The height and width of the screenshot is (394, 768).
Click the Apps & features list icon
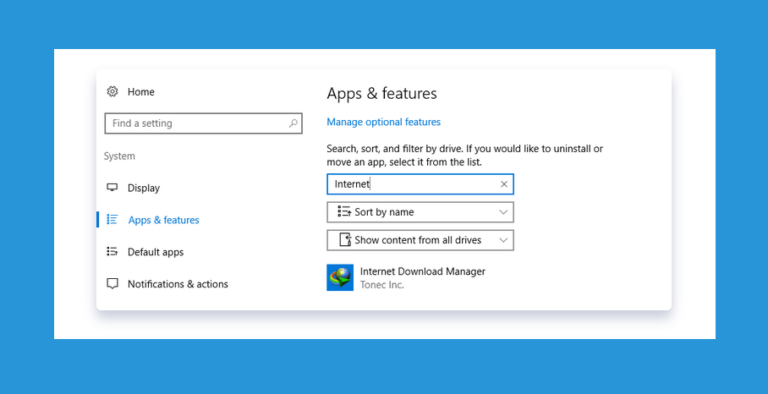(x=112, y=220)
